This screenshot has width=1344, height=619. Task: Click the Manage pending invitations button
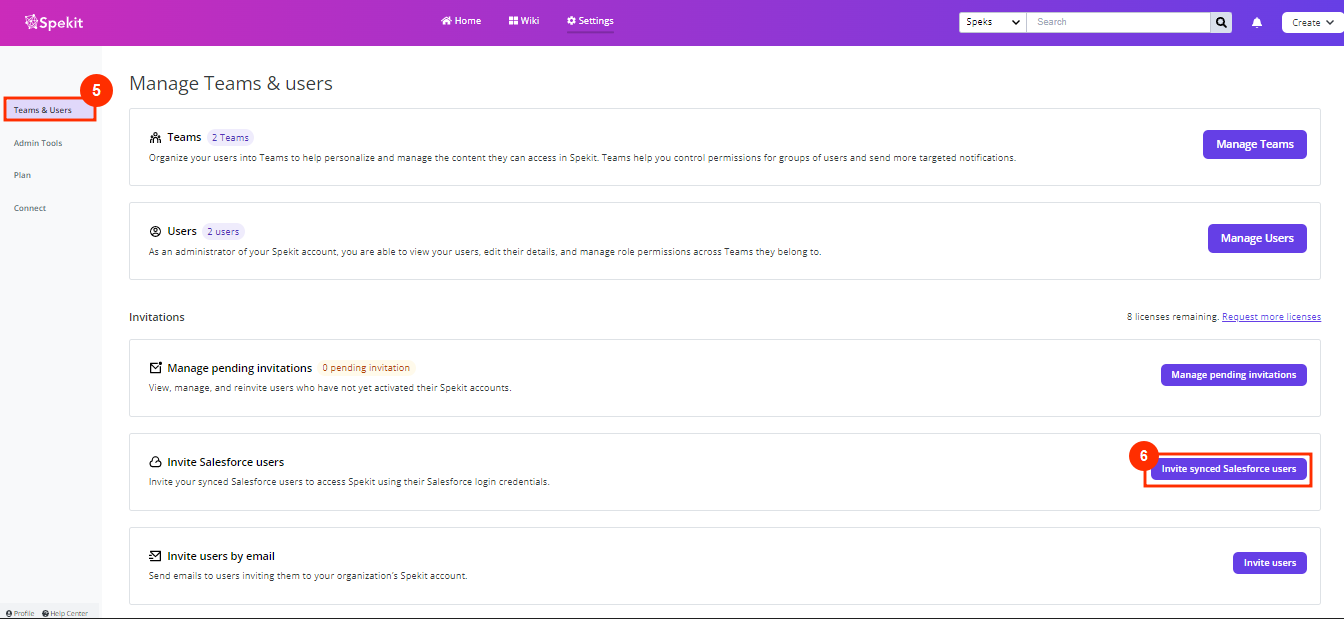(x=1234, y=375)
